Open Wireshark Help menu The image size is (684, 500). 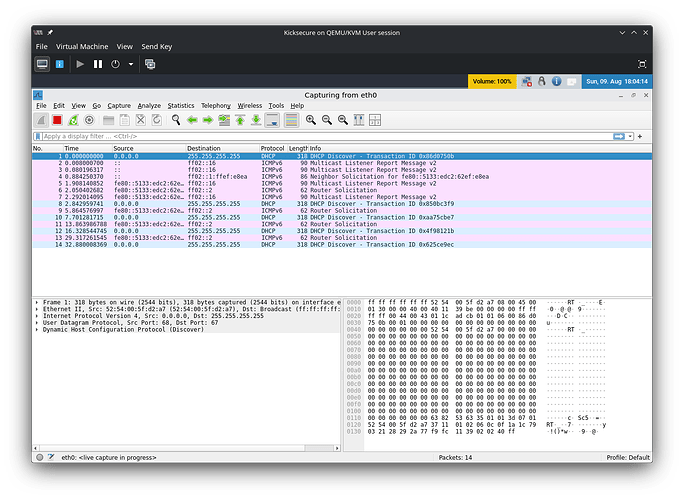pyautogui.click(x=297, y=106)
